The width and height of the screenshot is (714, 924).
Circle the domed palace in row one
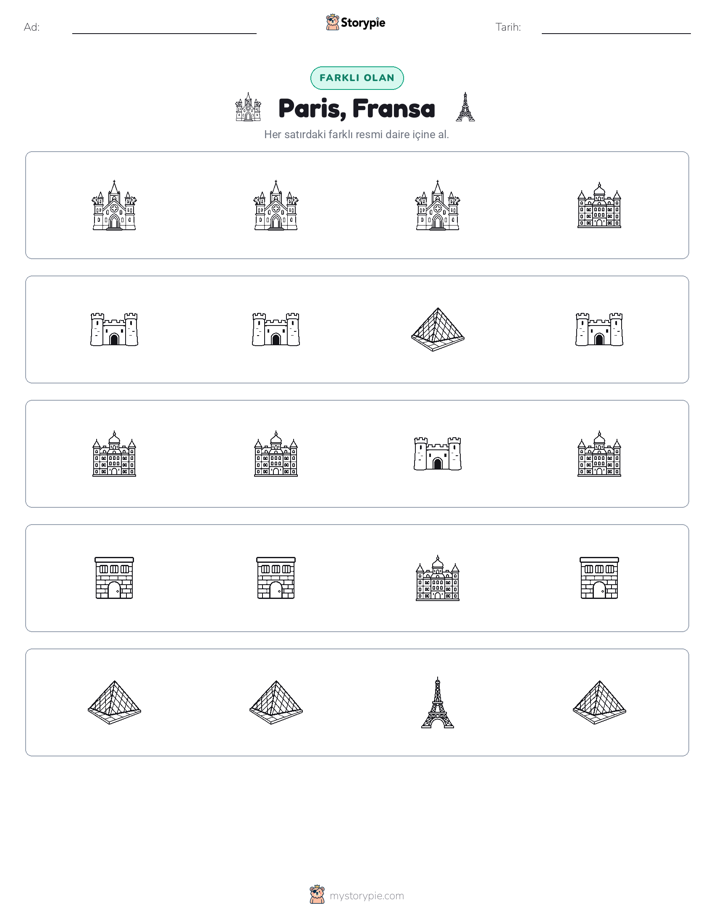coord(599,205)
